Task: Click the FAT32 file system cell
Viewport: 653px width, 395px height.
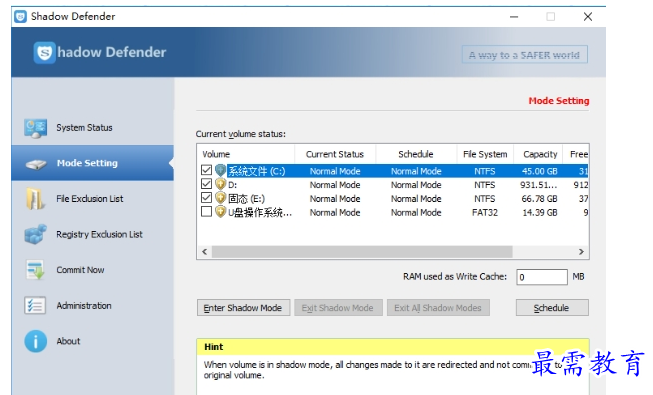Action: [x=485, y=212]
